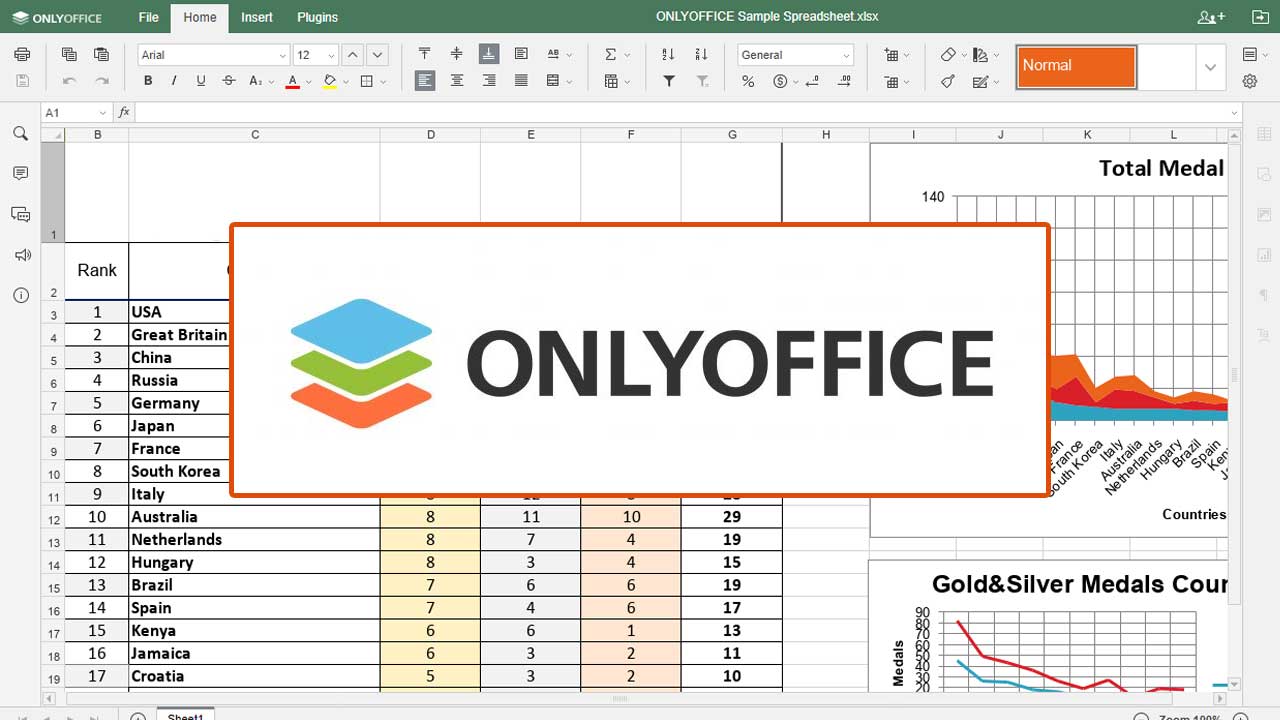Decrease font size with down-caret button
The image size is (1280, 720).
[377, 55]
